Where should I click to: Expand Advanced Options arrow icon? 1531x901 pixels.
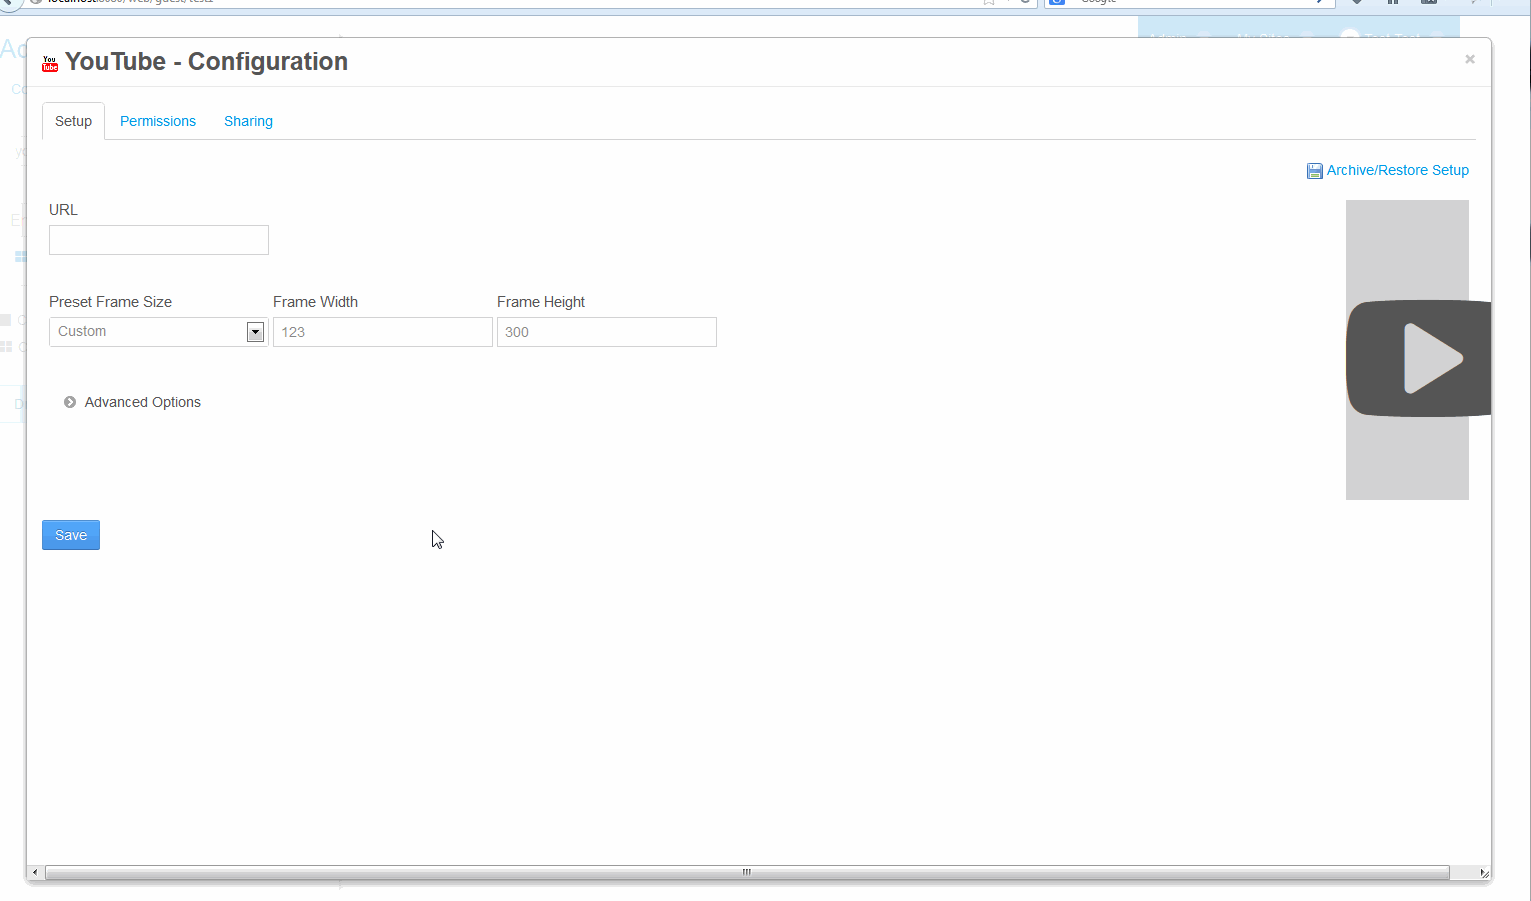pos(70,402)
